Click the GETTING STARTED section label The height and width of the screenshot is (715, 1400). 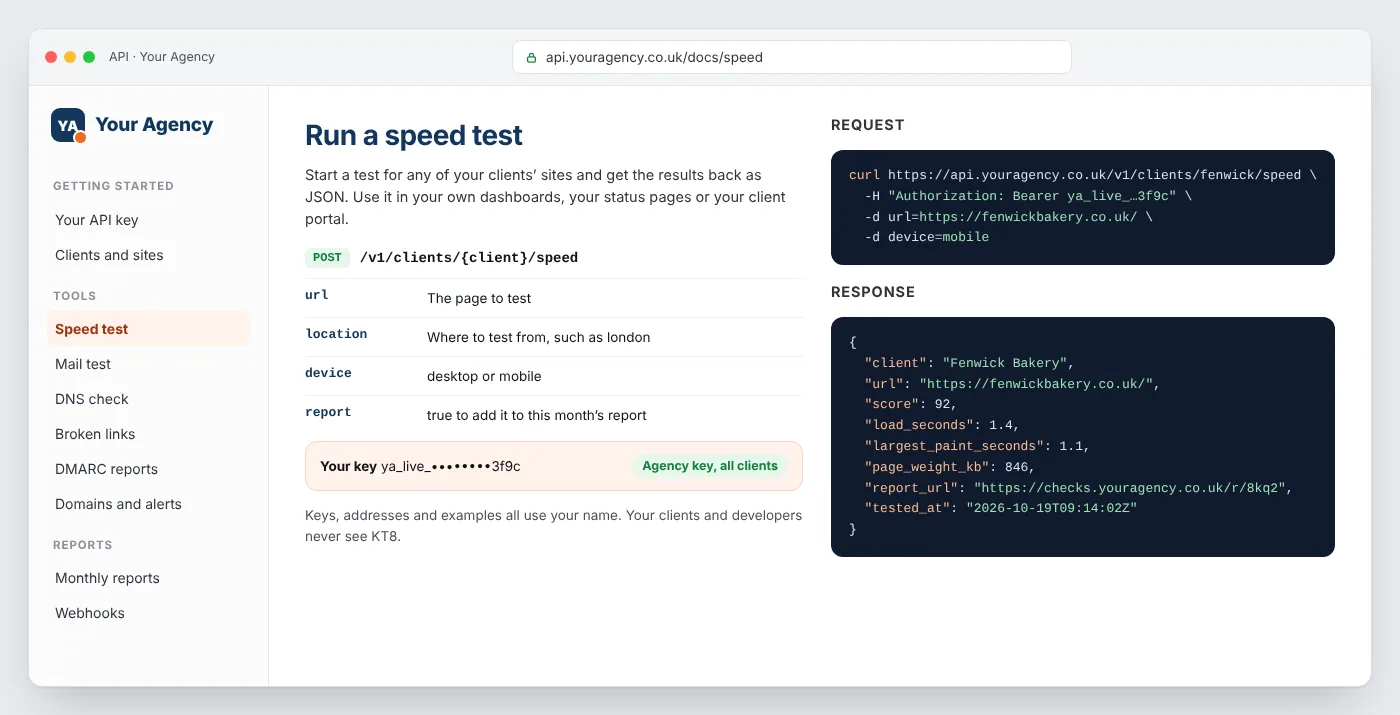click(x=113, y=186)
